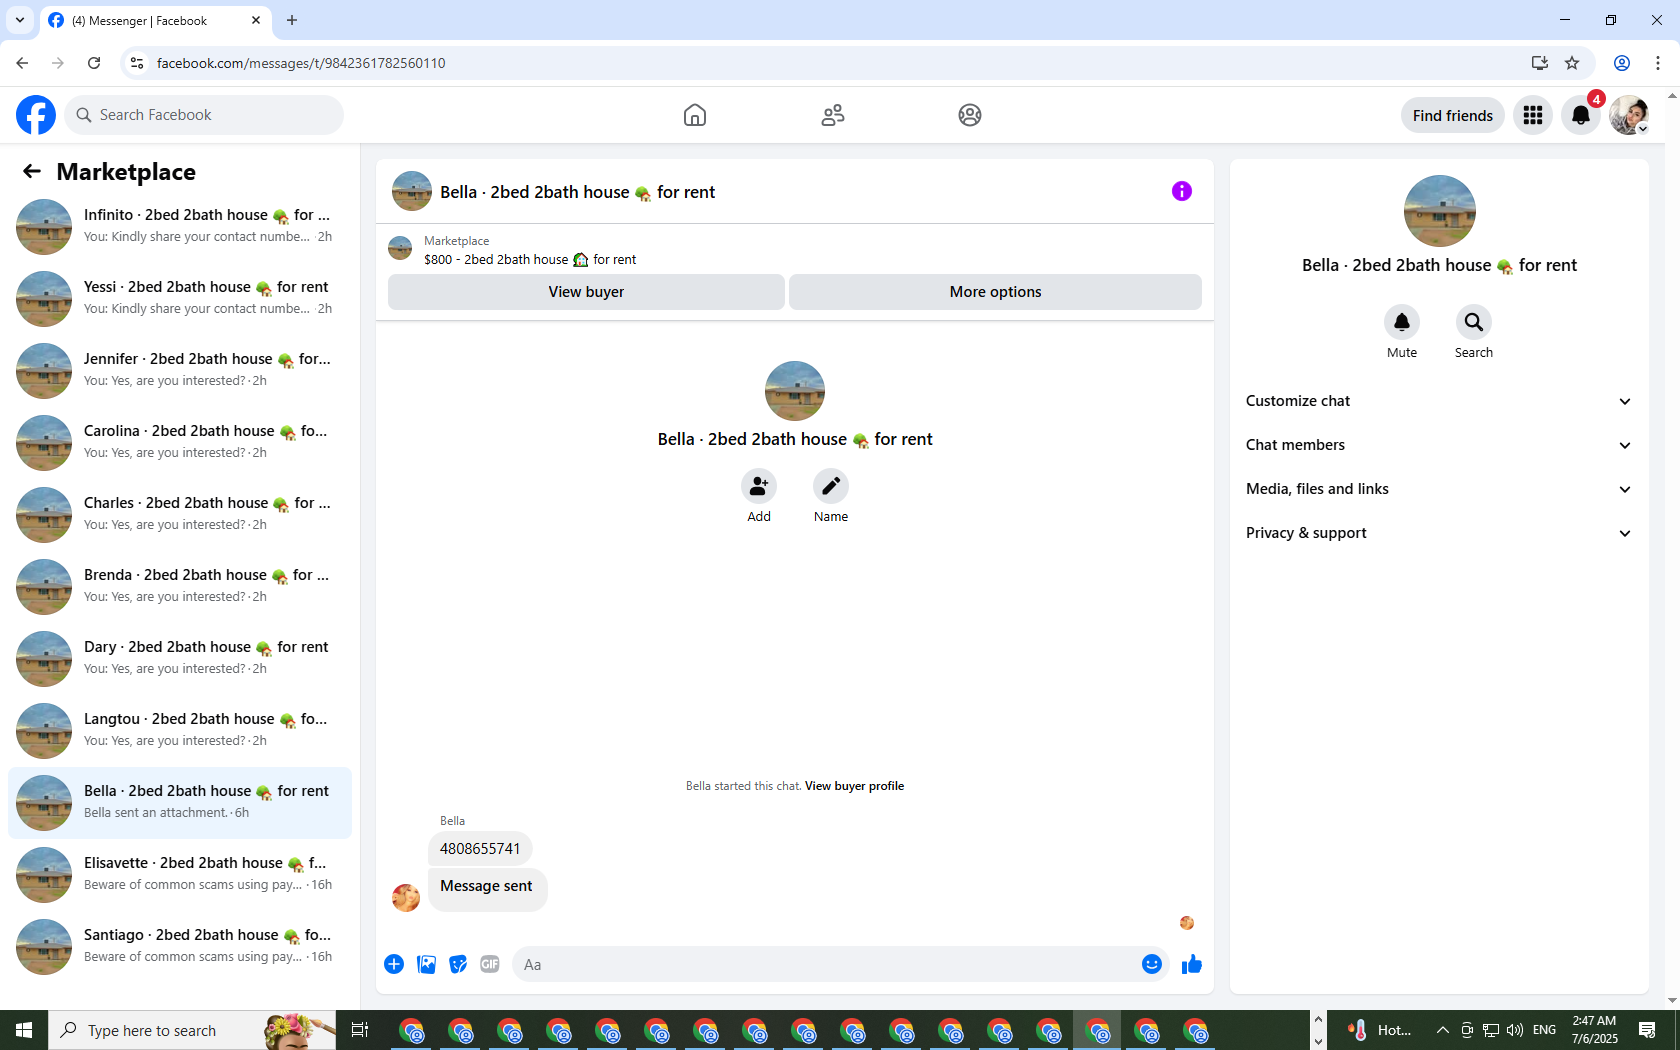Open the Yessi conversation
This screenshot has height=1050, width=1680.
pos(180,298)
